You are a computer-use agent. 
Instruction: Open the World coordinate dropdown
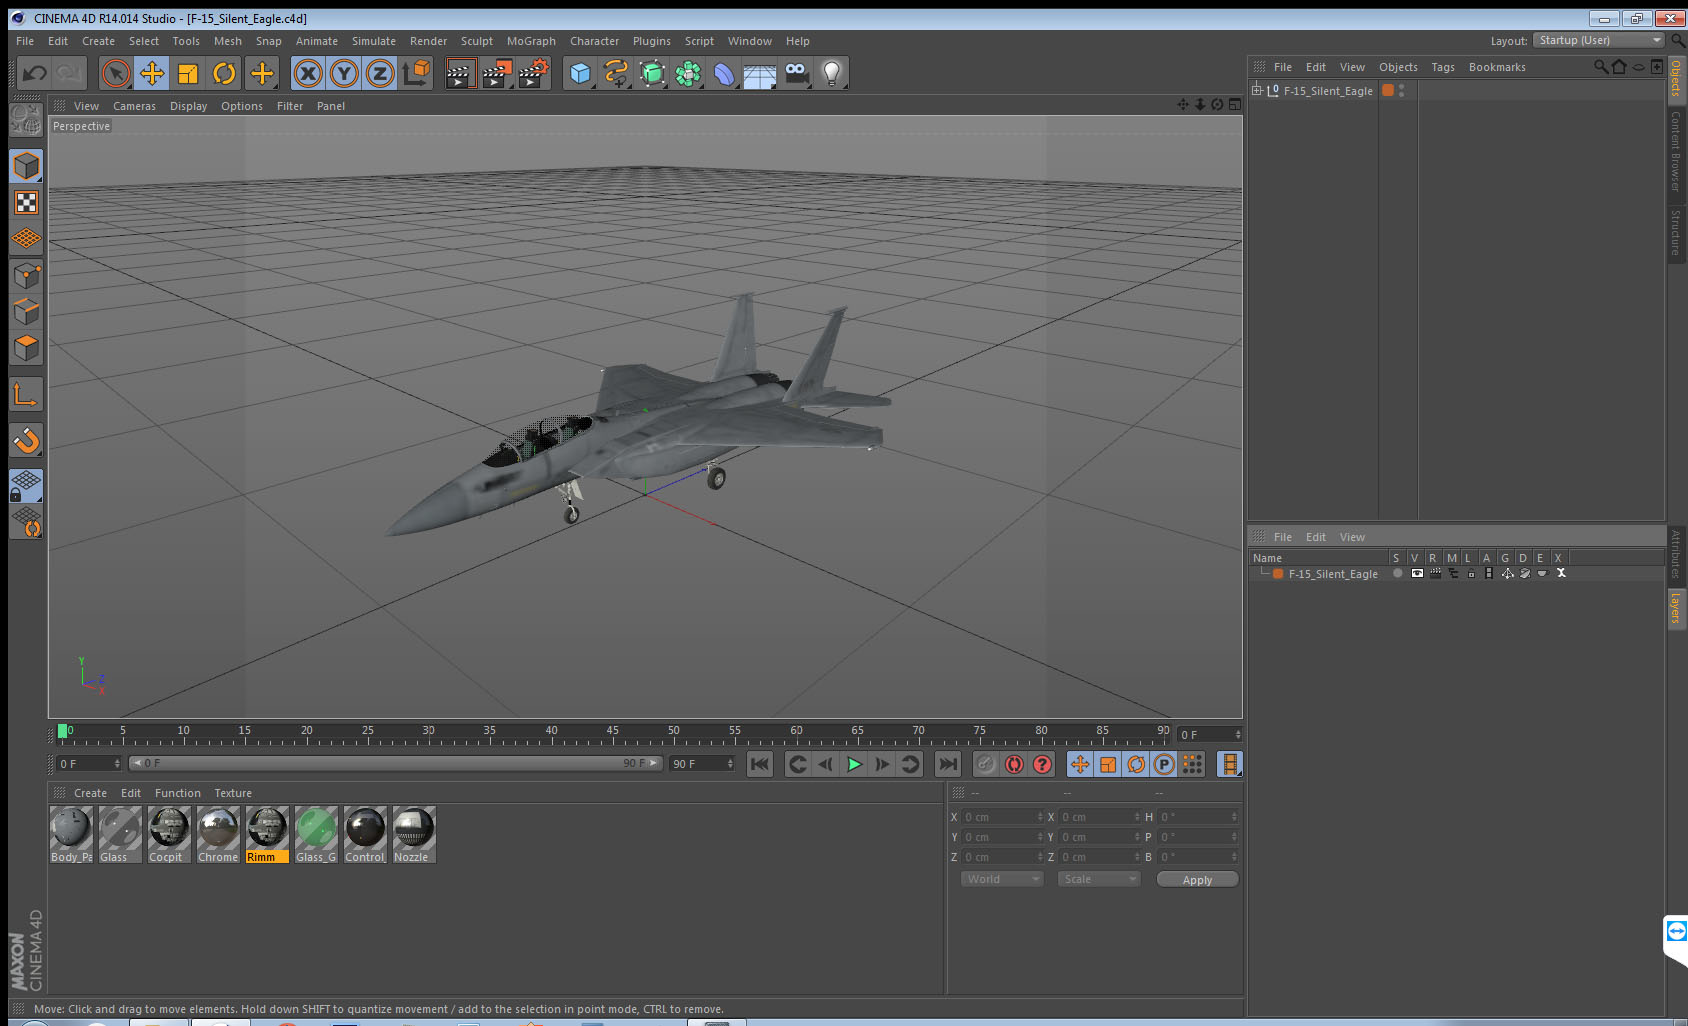point(1001,879)
